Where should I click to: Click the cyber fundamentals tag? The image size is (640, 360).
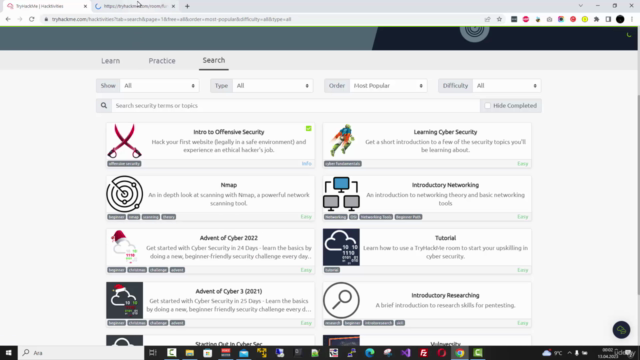point(342,164)
